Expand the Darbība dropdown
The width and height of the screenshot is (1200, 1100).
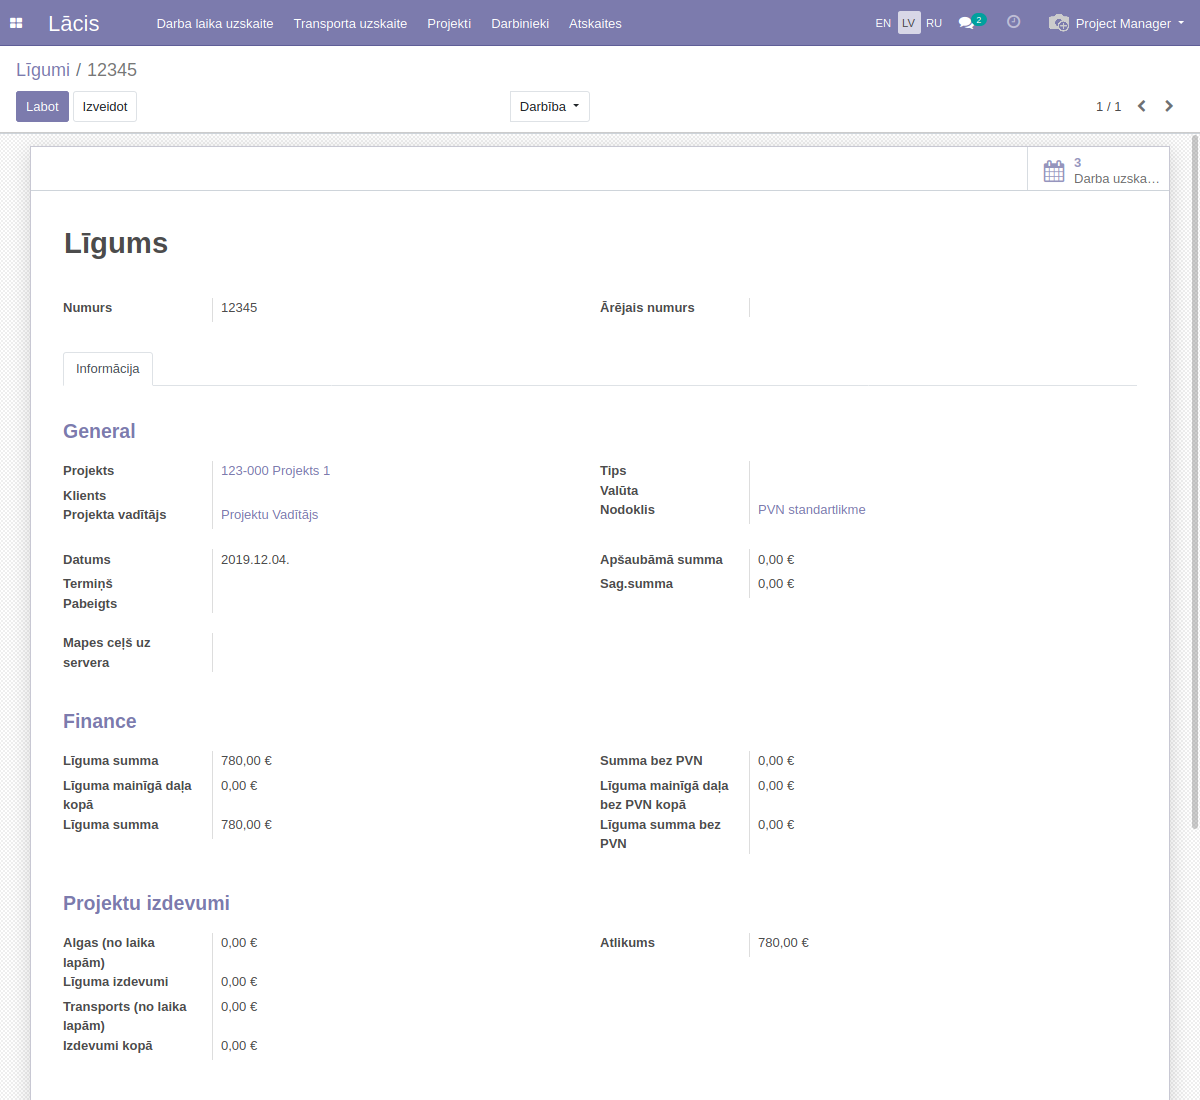549,107
